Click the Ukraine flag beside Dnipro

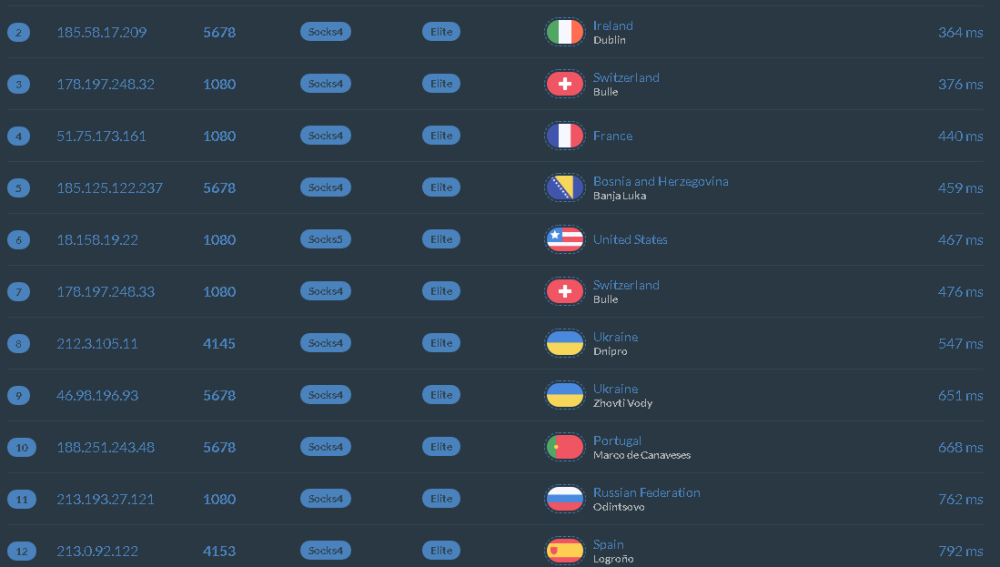coord(565,344)
